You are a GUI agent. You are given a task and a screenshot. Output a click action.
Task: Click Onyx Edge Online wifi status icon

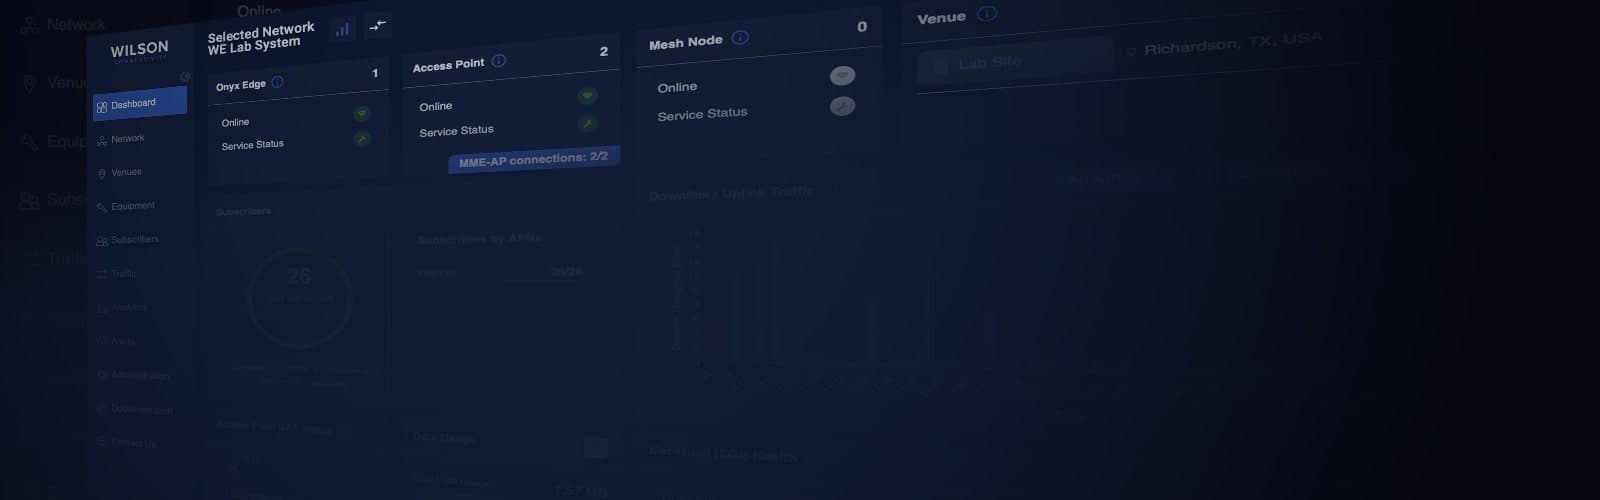[x=362, y=113]
